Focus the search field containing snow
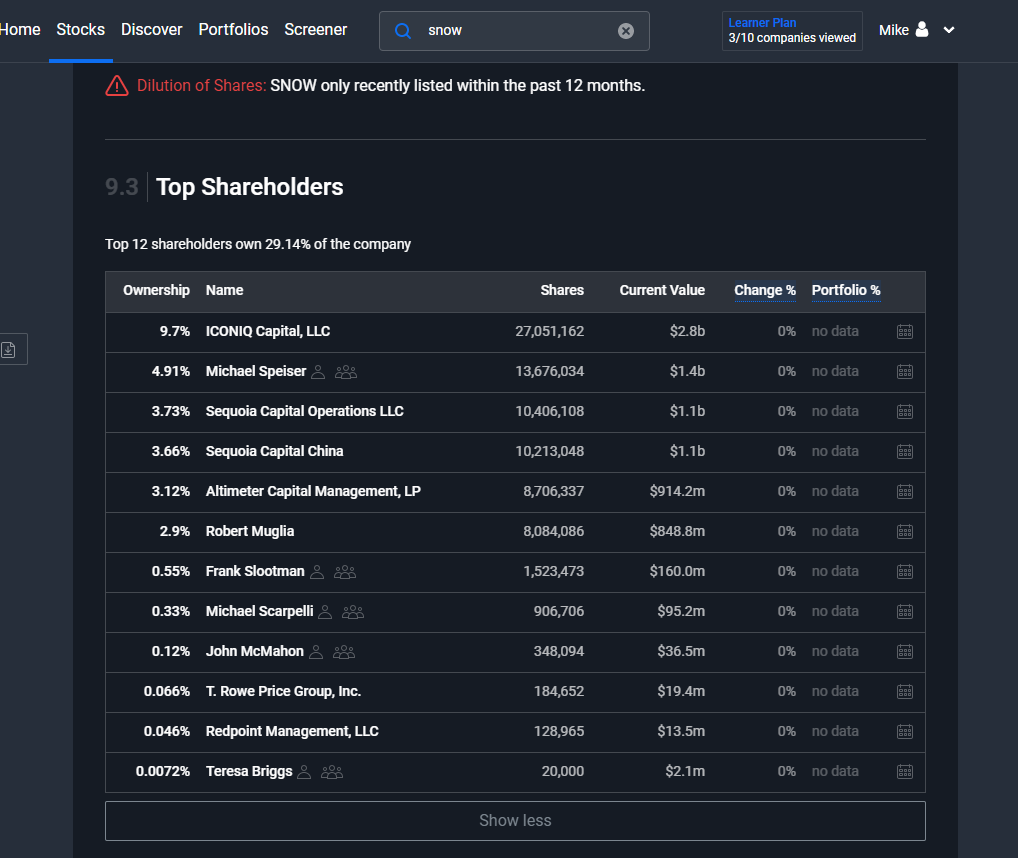The image size is (1018, 858). click(x=514, y=31)
